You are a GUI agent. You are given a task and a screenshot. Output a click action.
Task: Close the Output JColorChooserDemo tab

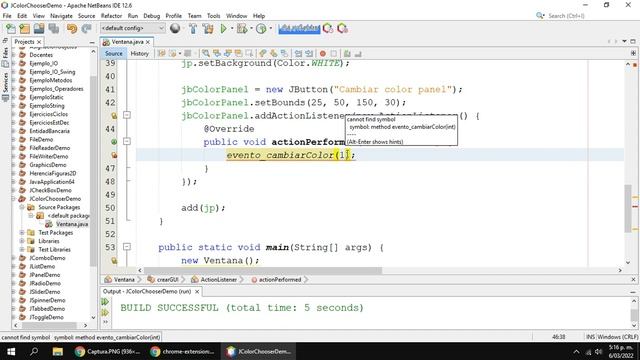click(x=197, y=291)
